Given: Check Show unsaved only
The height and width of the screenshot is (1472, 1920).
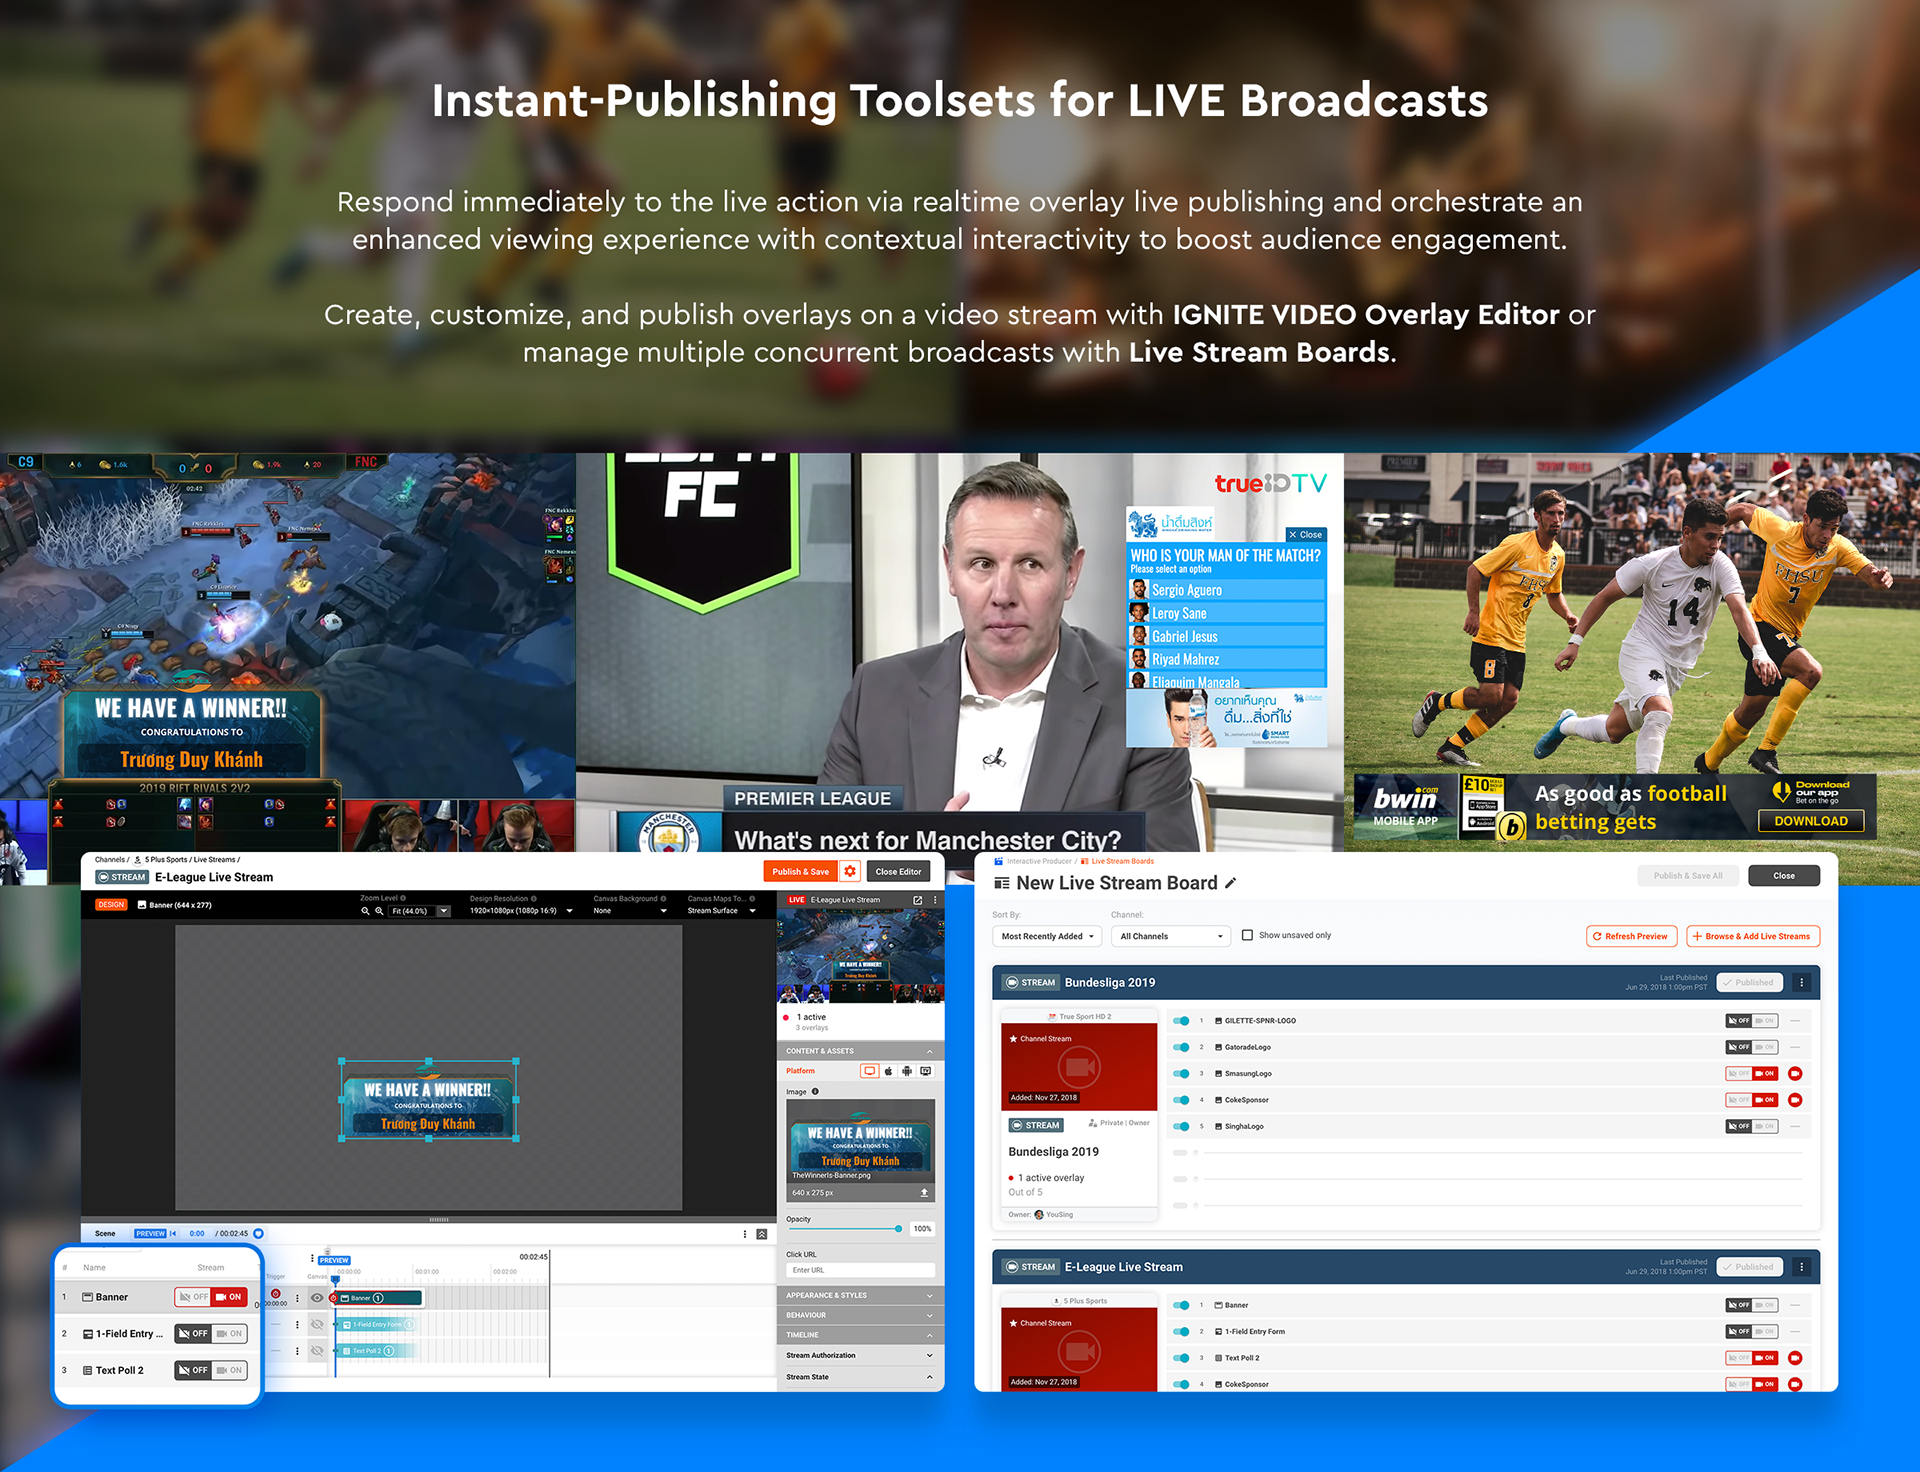Looking at the screenshot, I should click(x=1247, y=935).
